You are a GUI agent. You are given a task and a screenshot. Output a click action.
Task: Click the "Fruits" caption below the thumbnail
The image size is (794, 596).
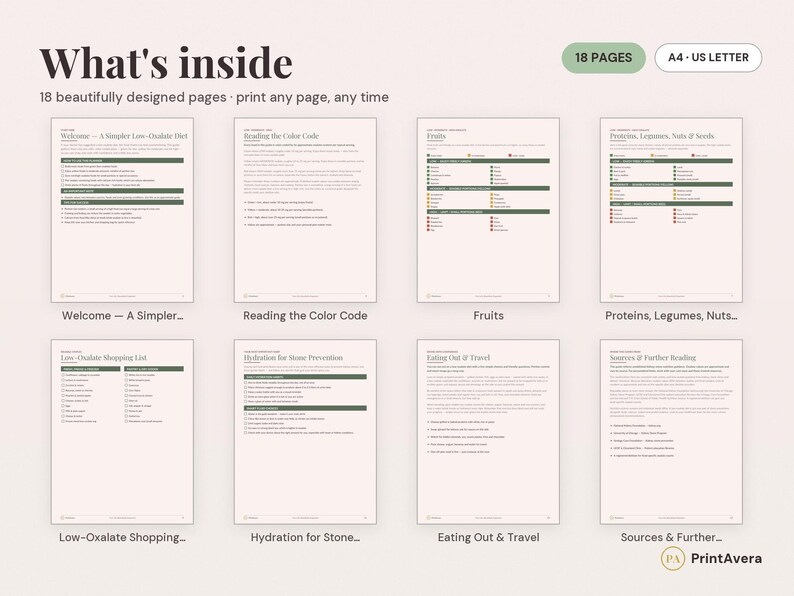pos(488,315)
